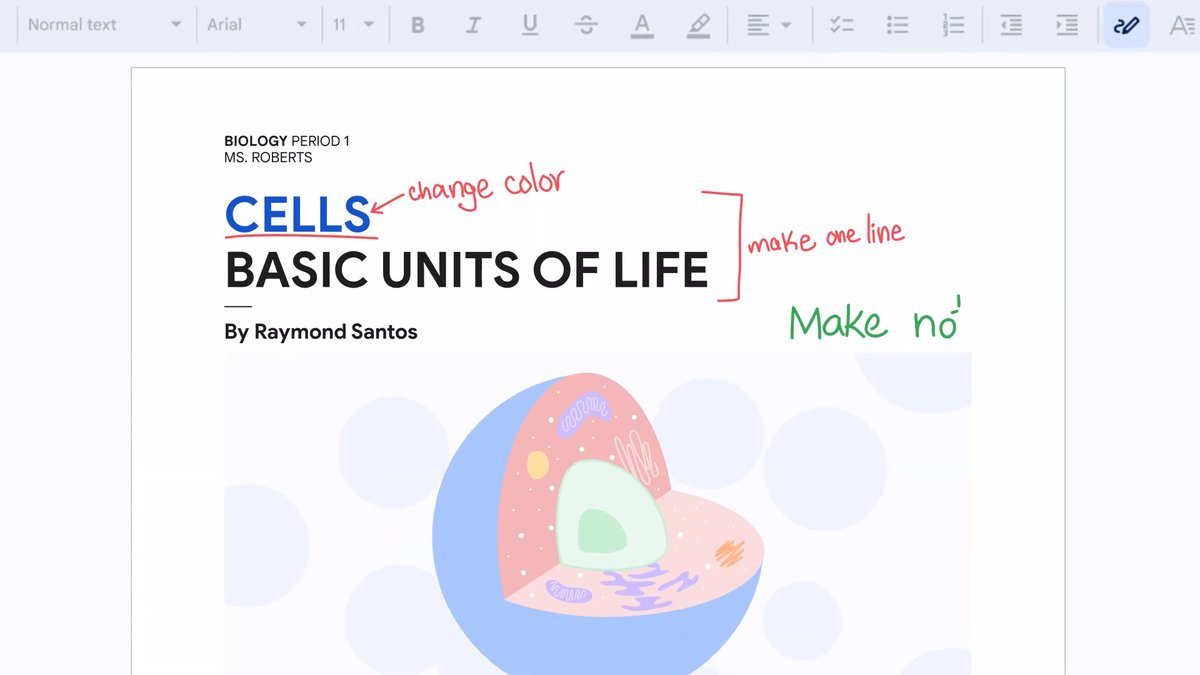Open the font size 11 dropdown

click(x=353, y=25)
